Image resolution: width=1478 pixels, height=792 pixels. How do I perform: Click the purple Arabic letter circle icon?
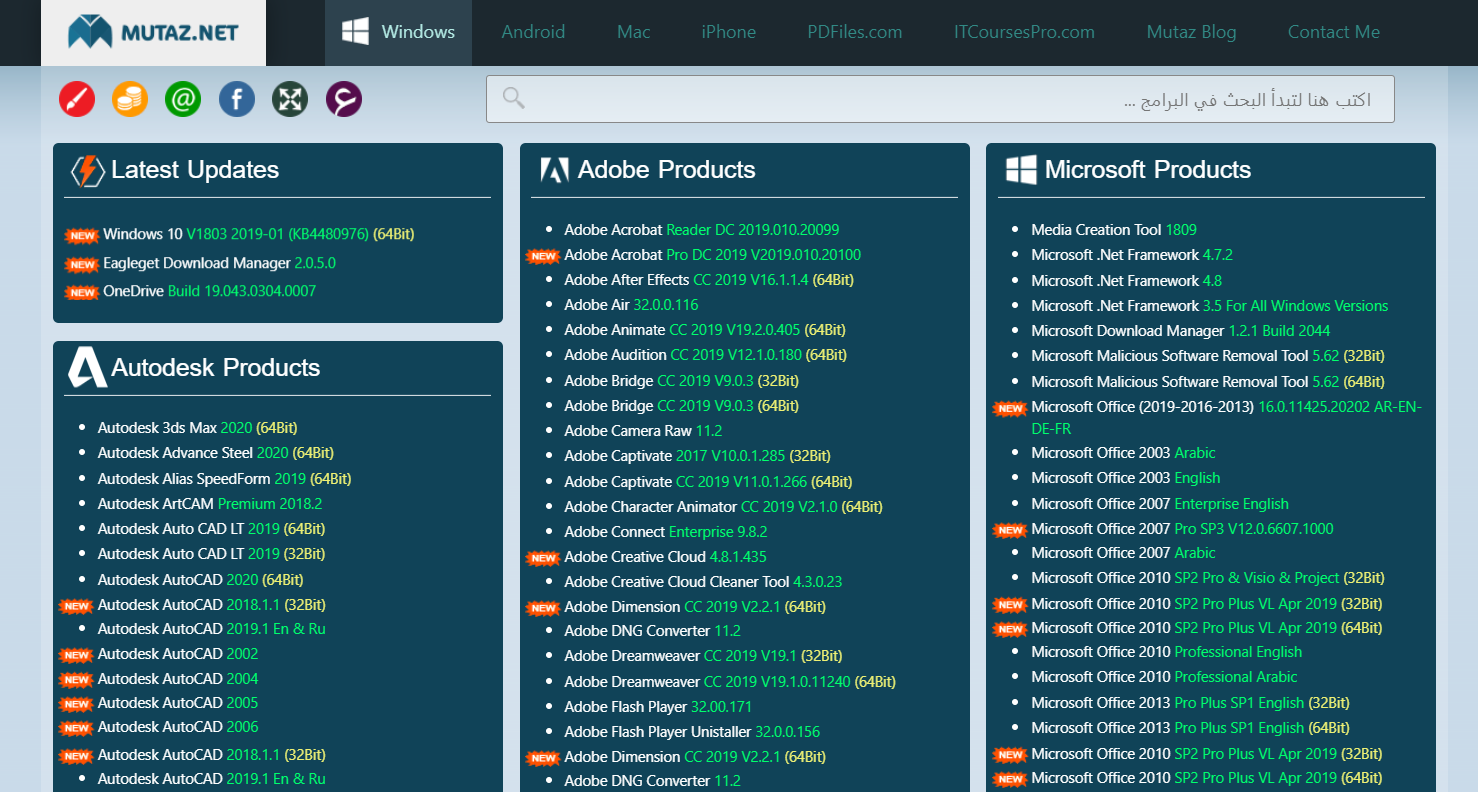(344, 99)
